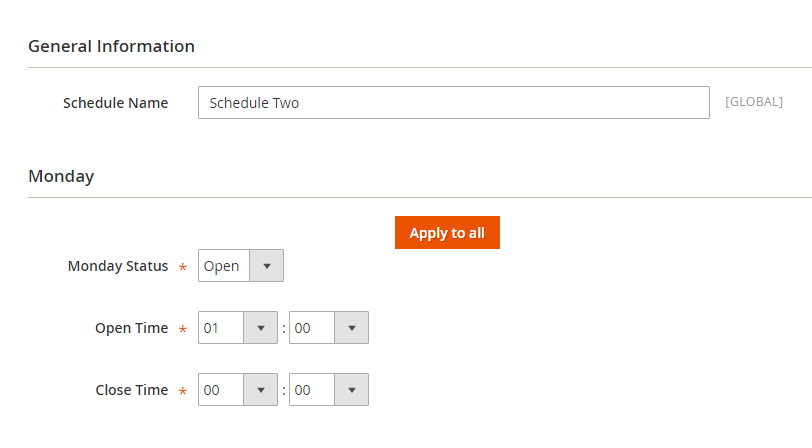Select the Open value in Monday Status
Viewport: 812px width, 448px height.
222,266
